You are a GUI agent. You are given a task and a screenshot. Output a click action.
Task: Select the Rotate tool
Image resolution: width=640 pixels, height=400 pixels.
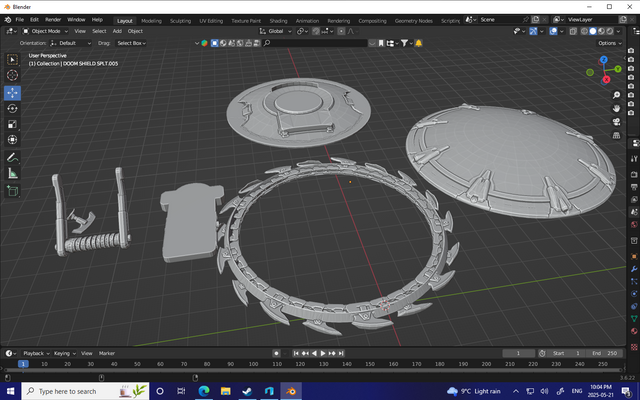point(12,108)
